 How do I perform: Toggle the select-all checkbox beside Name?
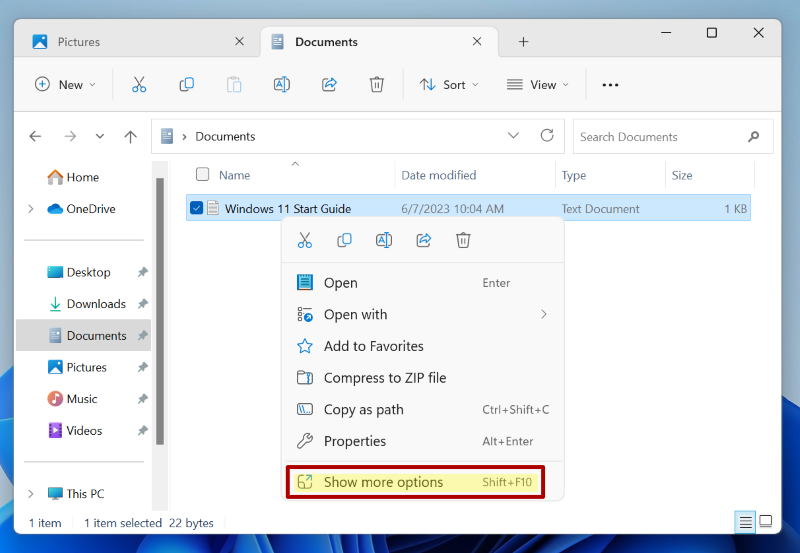click(x=203, y=174)
